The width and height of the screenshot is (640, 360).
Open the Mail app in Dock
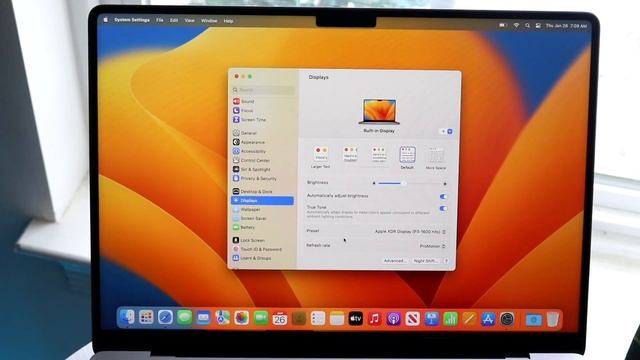tap(203, 317)
